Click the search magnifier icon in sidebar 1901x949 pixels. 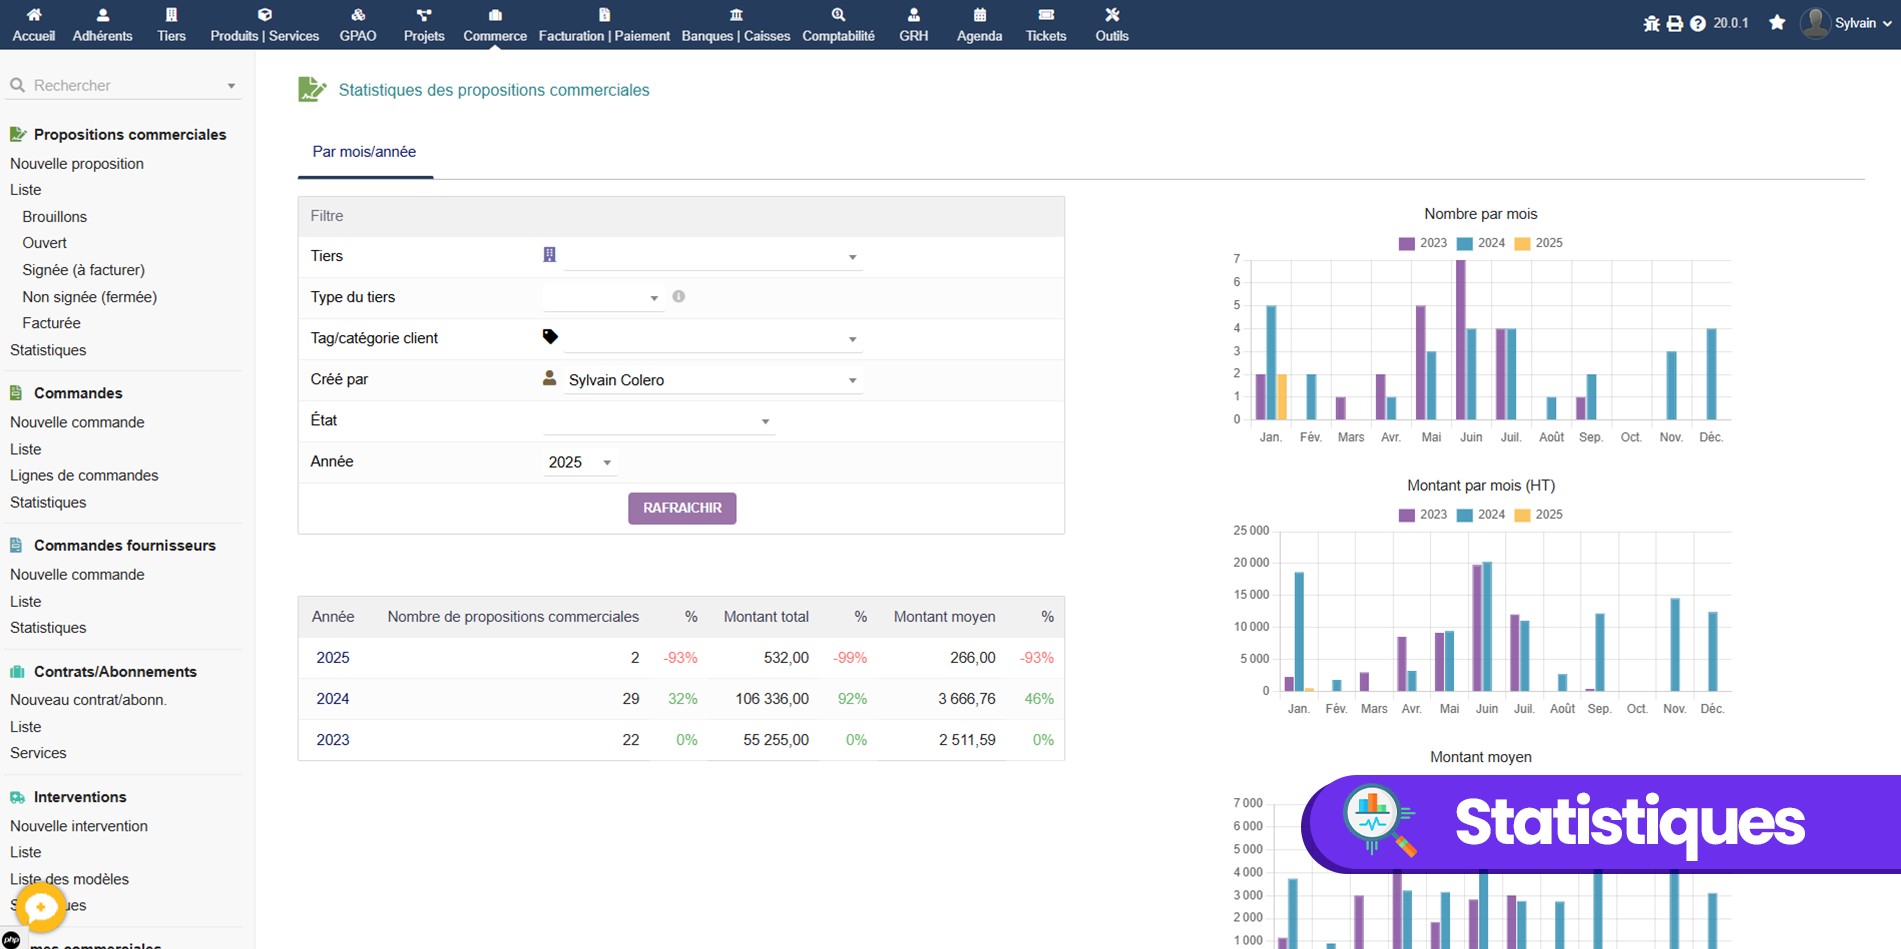pyautogui.click(x=17, y=86)
